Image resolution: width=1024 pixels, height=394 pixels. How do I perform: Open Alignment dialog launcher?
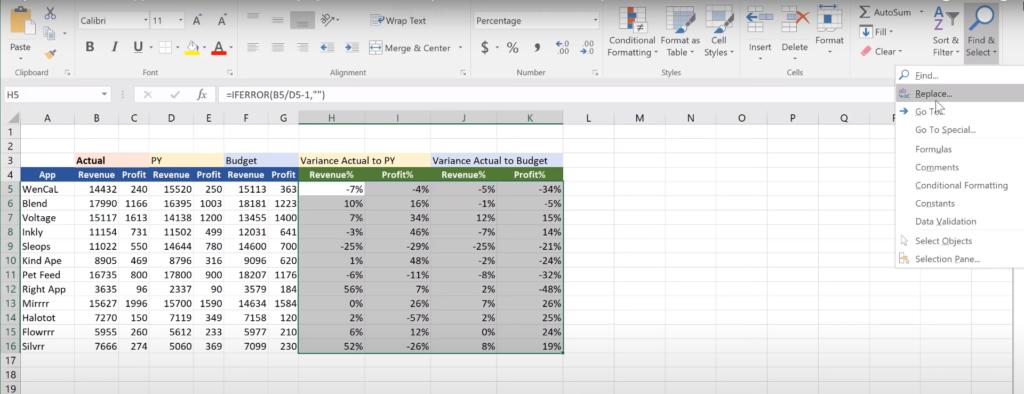[x=463, y=73]
